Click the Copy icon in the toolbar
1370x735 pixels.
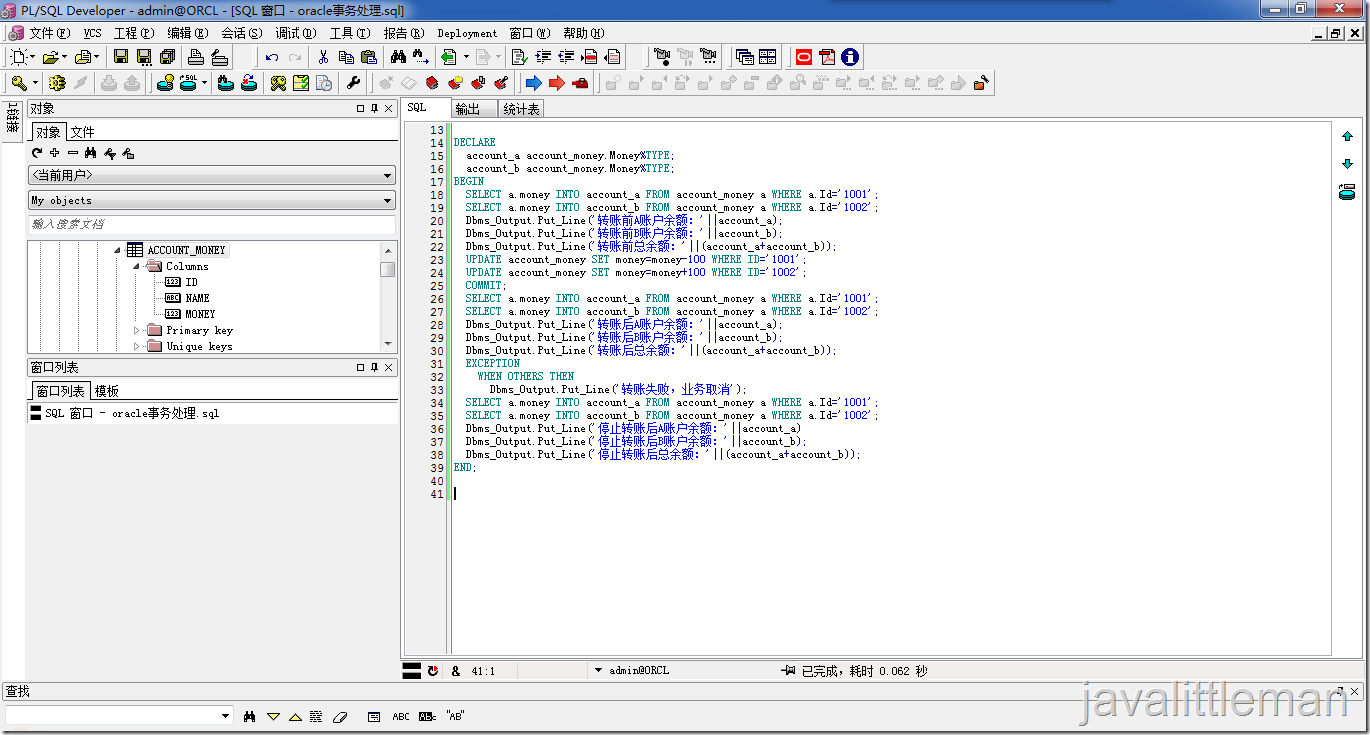click(x=346, y=57)
